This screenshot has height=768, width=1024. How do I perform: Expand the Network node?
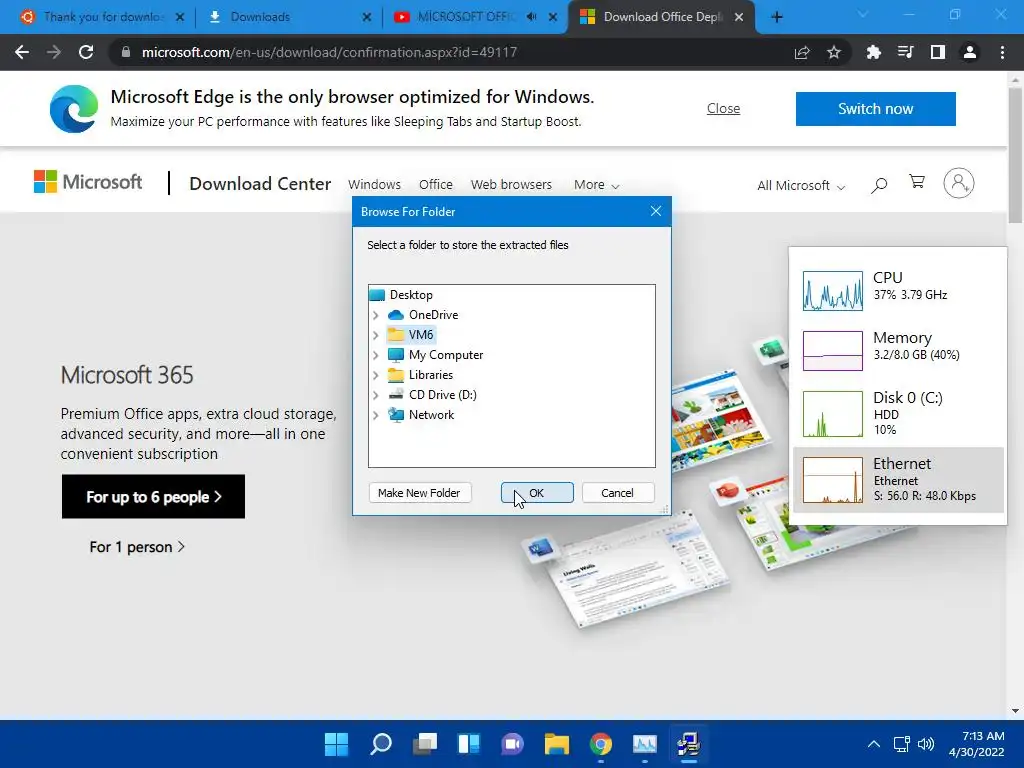pos(376,415)
